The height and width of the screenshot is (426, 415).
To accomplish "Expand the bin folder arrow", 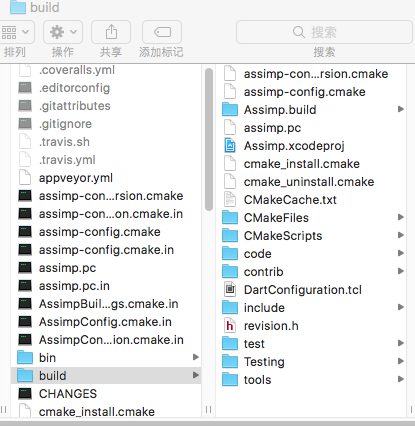I will [x=196, y=357].
